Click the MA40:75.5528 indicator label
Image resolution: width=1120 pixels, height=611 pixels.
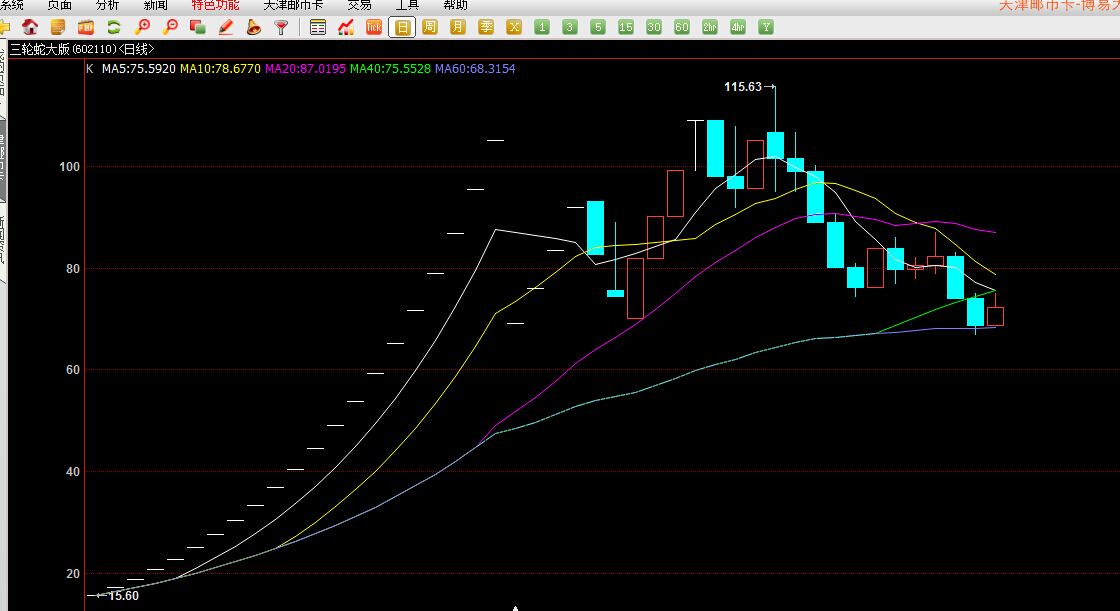pyautogui.click(x=390, y=69)
